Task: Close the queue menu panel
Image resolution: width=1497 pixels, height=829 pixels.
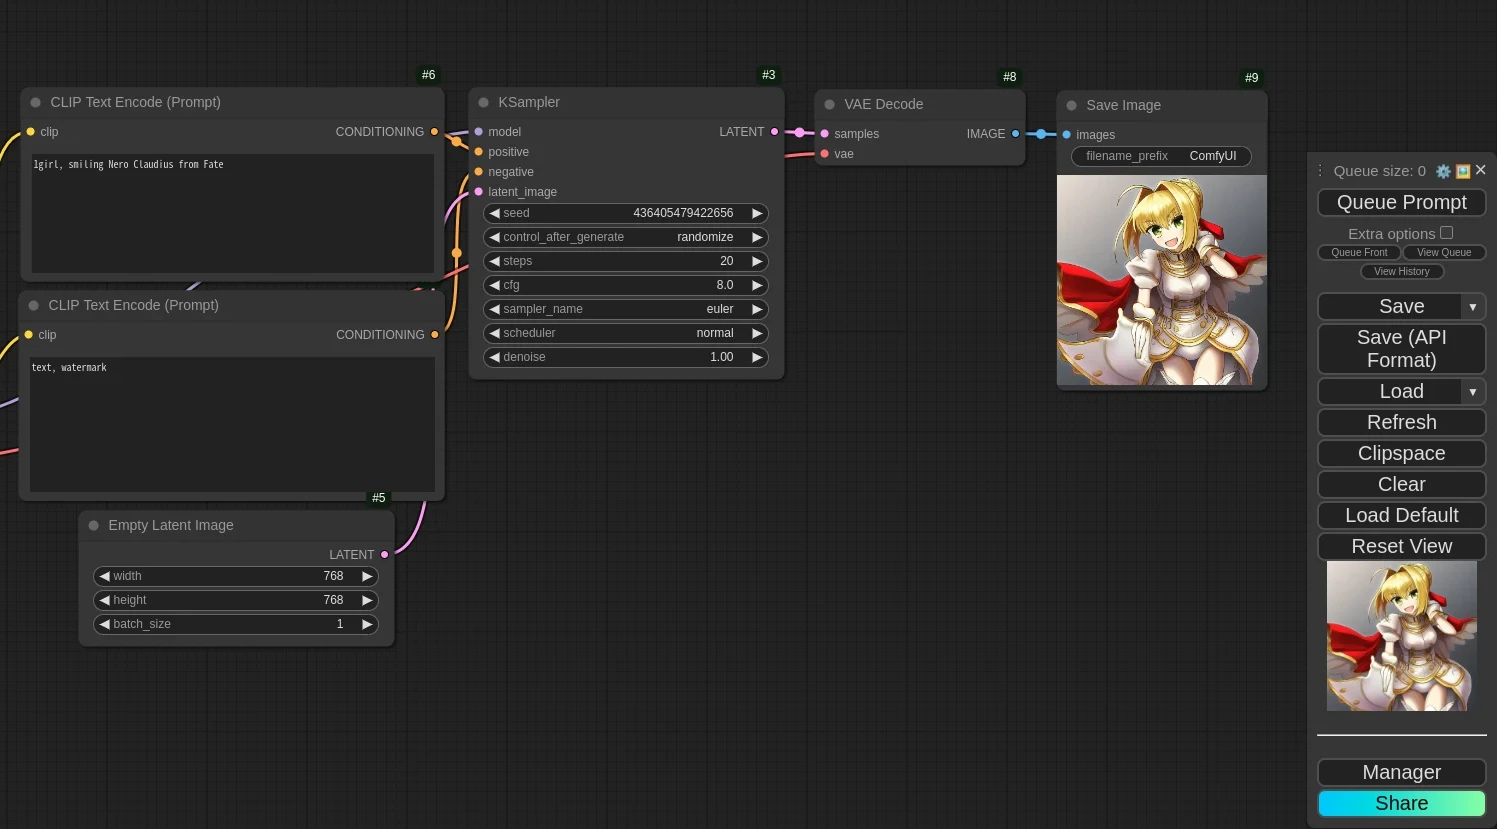Action: tap(1481, 170)
